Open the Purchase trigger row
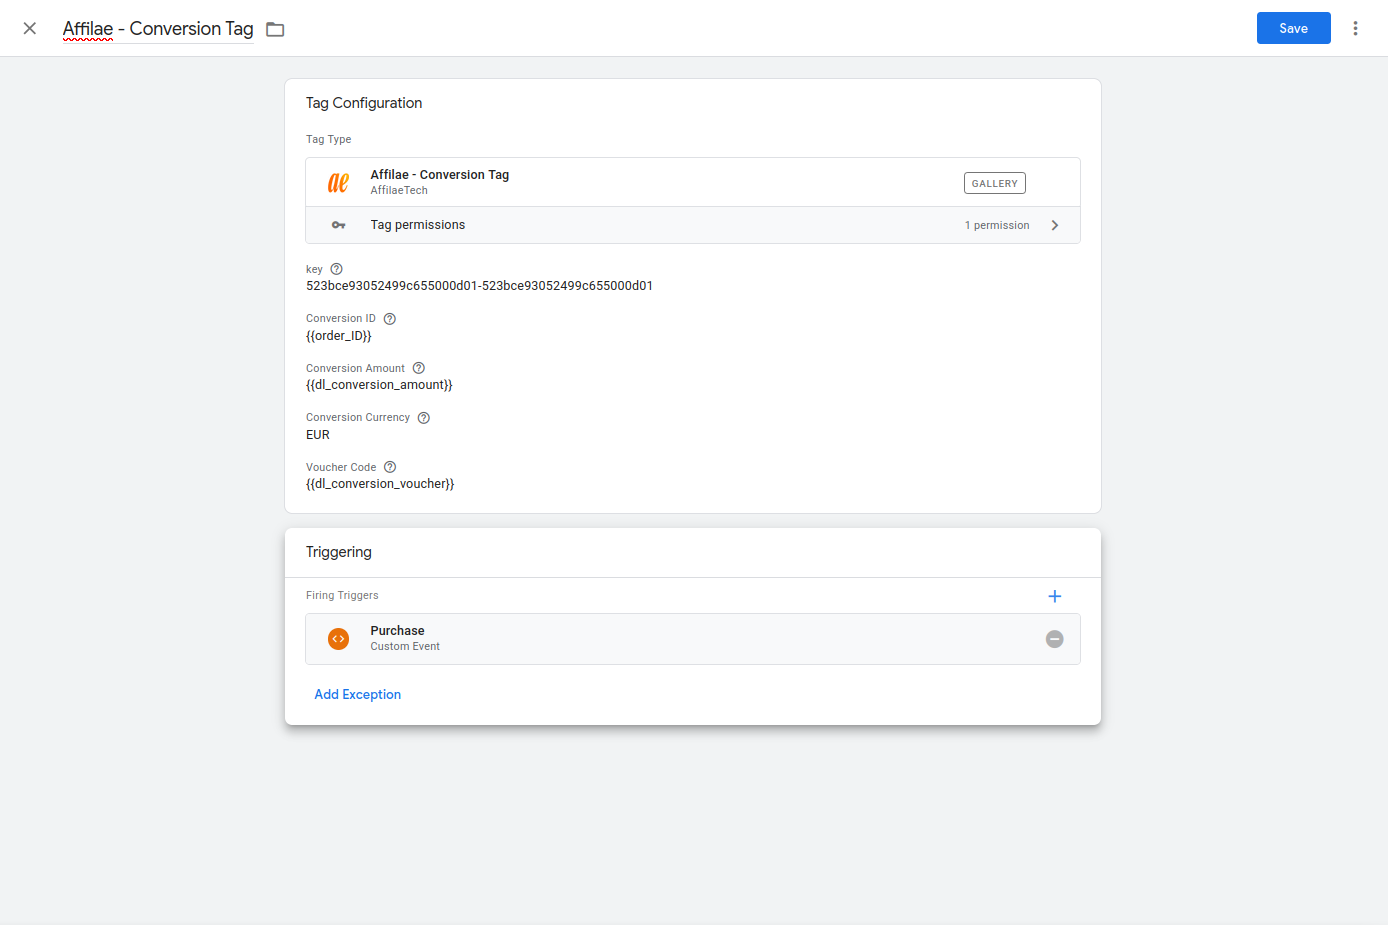 click(x=693, y=639)
